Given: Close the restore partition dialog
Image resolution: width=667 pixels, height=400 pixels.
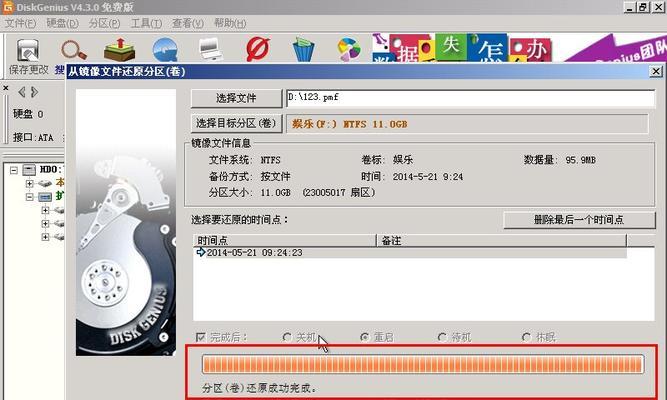Looking at the screenshot, I should [656, 71].
